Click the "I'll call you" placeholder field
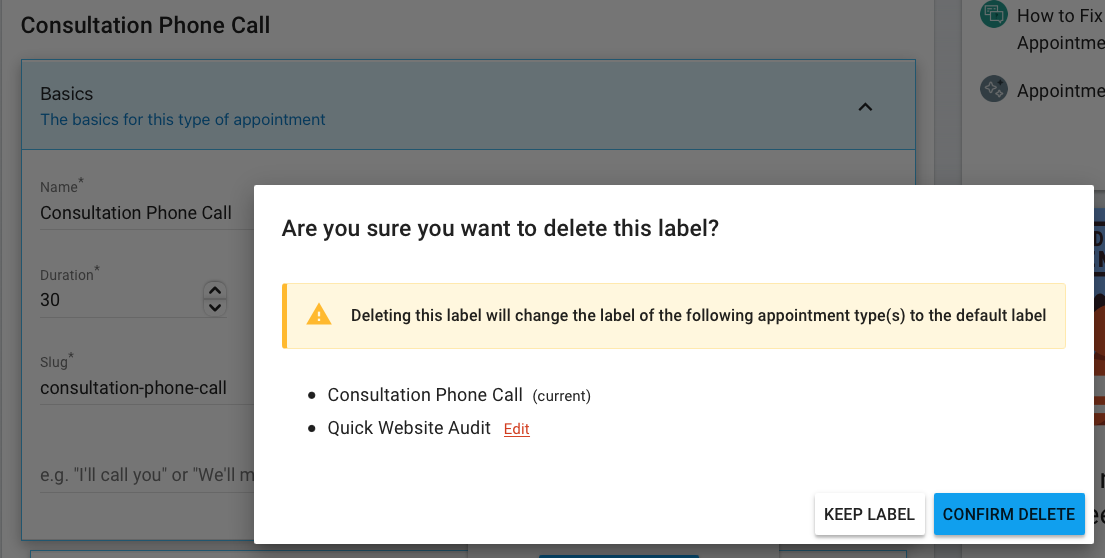Viewport: 1105px width, 558px height. click(x=140, y=475)
